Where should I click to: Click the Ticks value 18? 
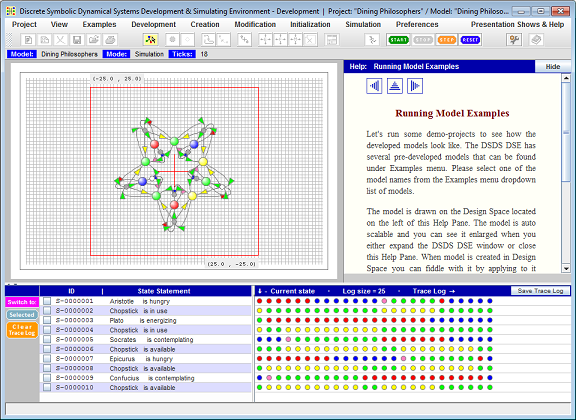[204, 54]
